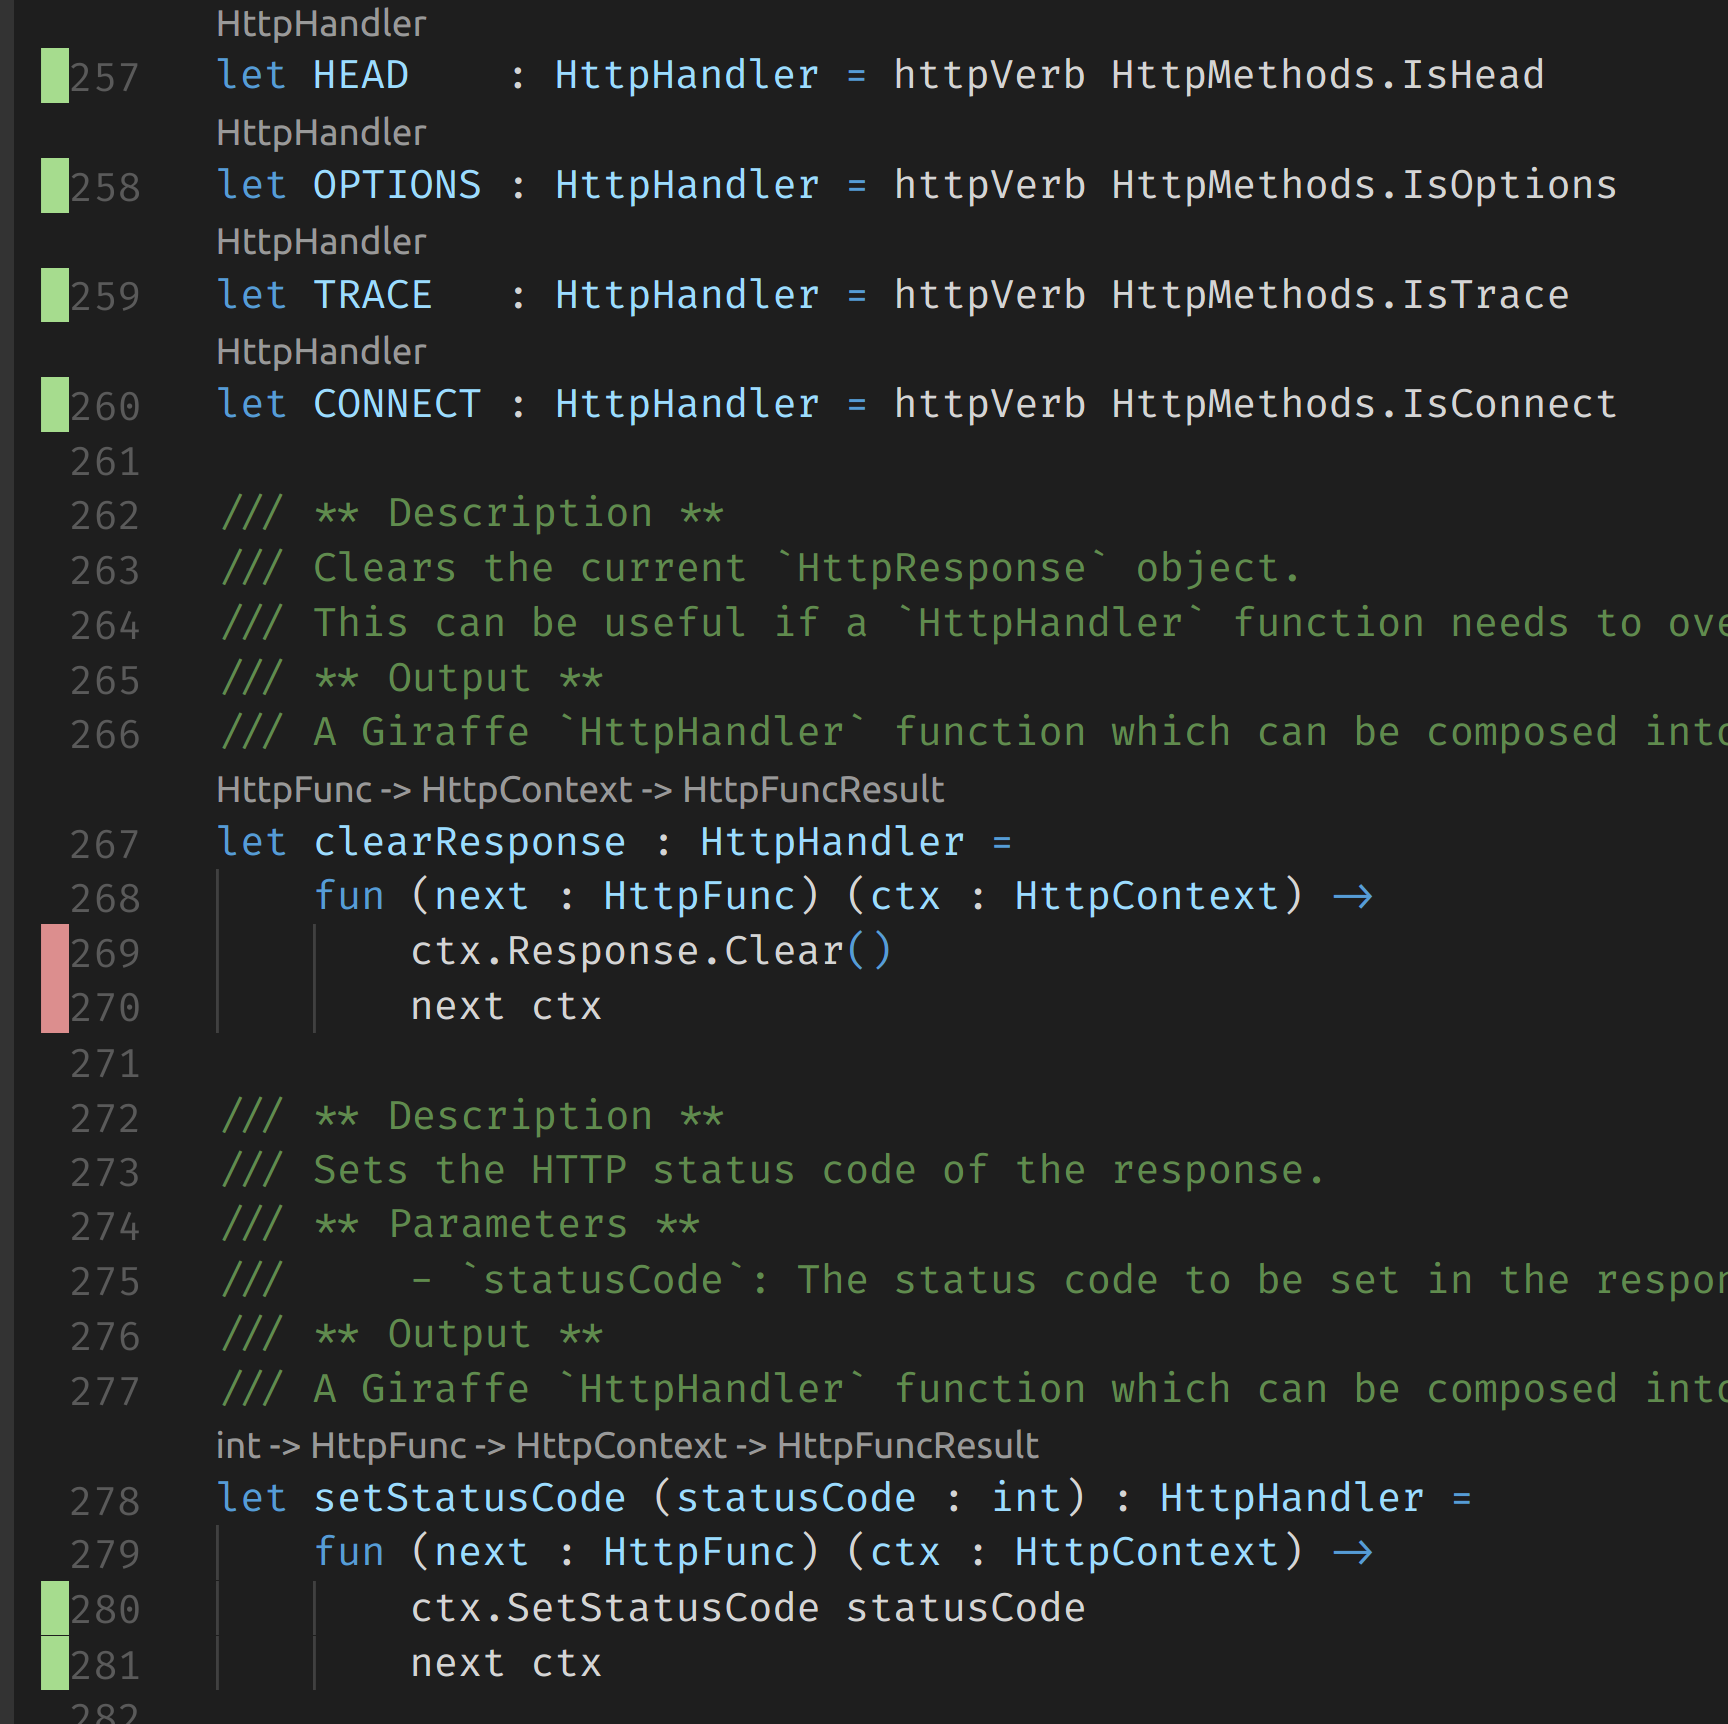The image size is (1728, 1724).
Task: Click line number 280 in gutter
Action: (105, 1609)
